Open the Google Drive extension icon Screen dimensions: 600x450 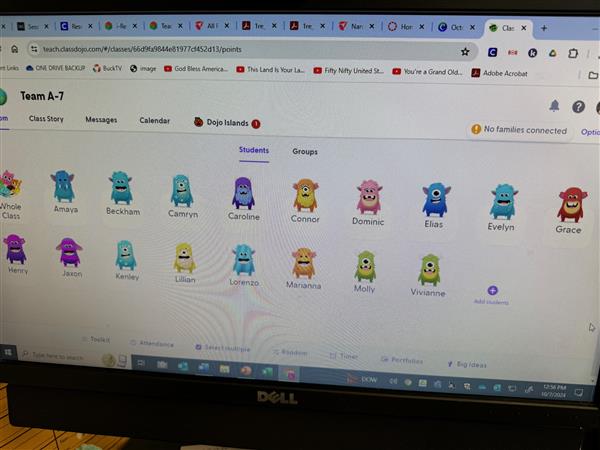(x=552, y=53)
